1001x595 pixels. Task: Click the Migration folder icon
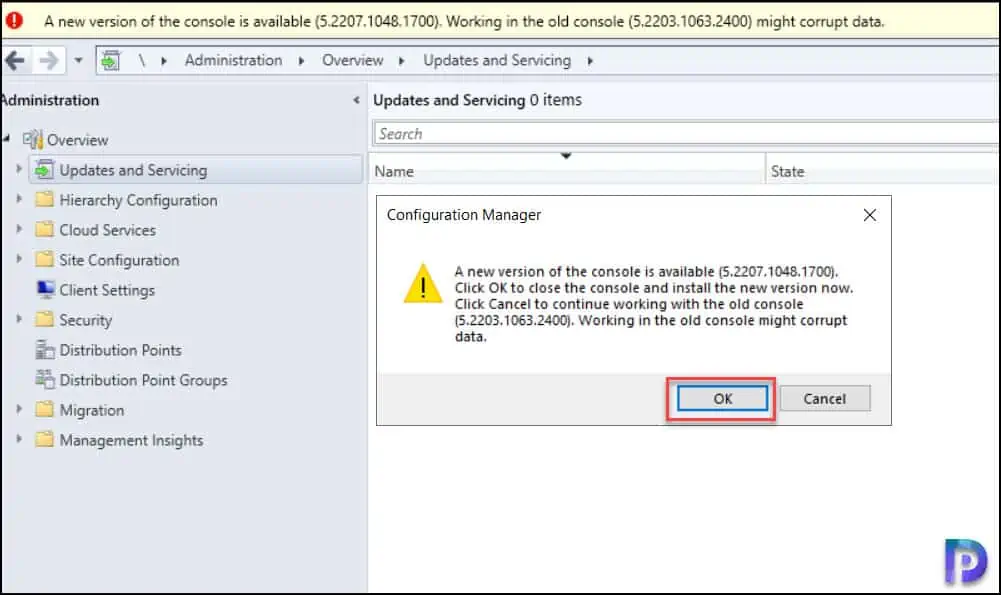[44, 409]
